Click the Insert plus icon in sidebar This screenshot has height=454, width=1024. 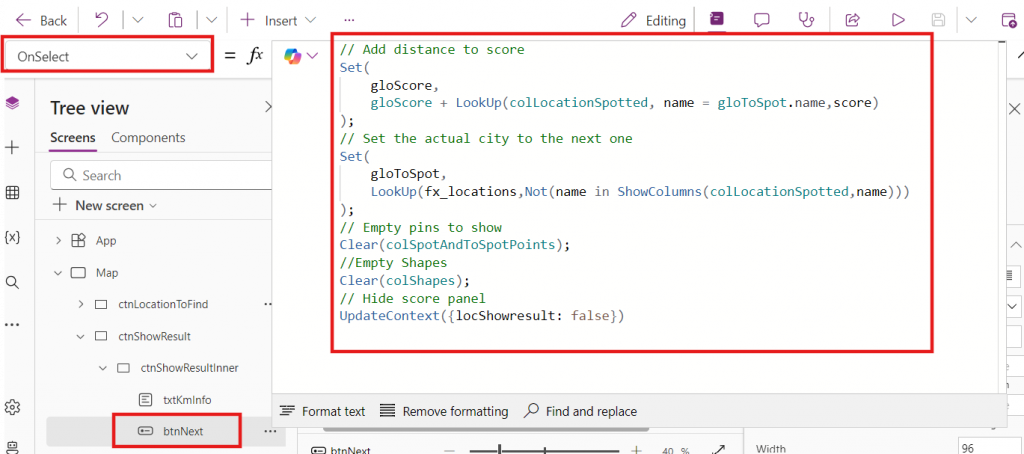coord(12,148)
